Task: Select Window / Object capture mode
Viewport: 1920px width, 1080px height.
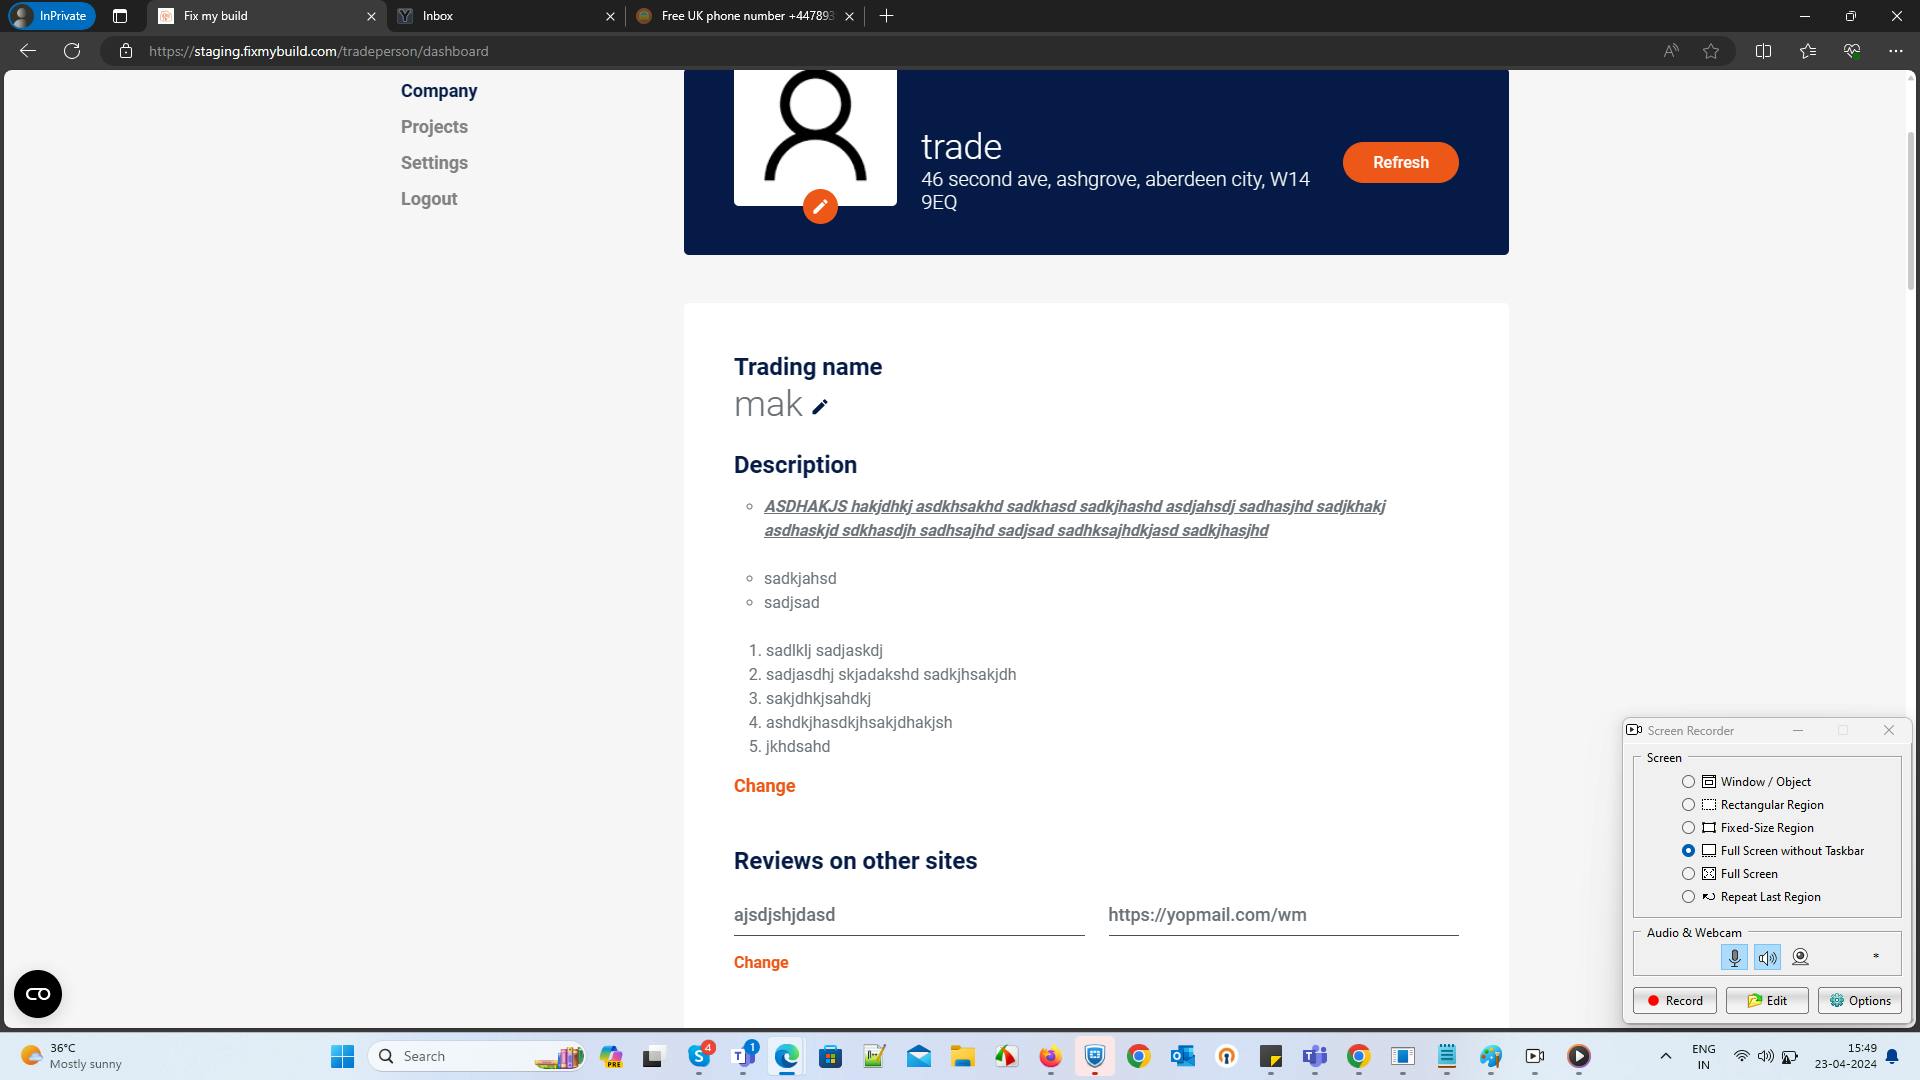Action: pyautogui.click(x=1689, y=782)
